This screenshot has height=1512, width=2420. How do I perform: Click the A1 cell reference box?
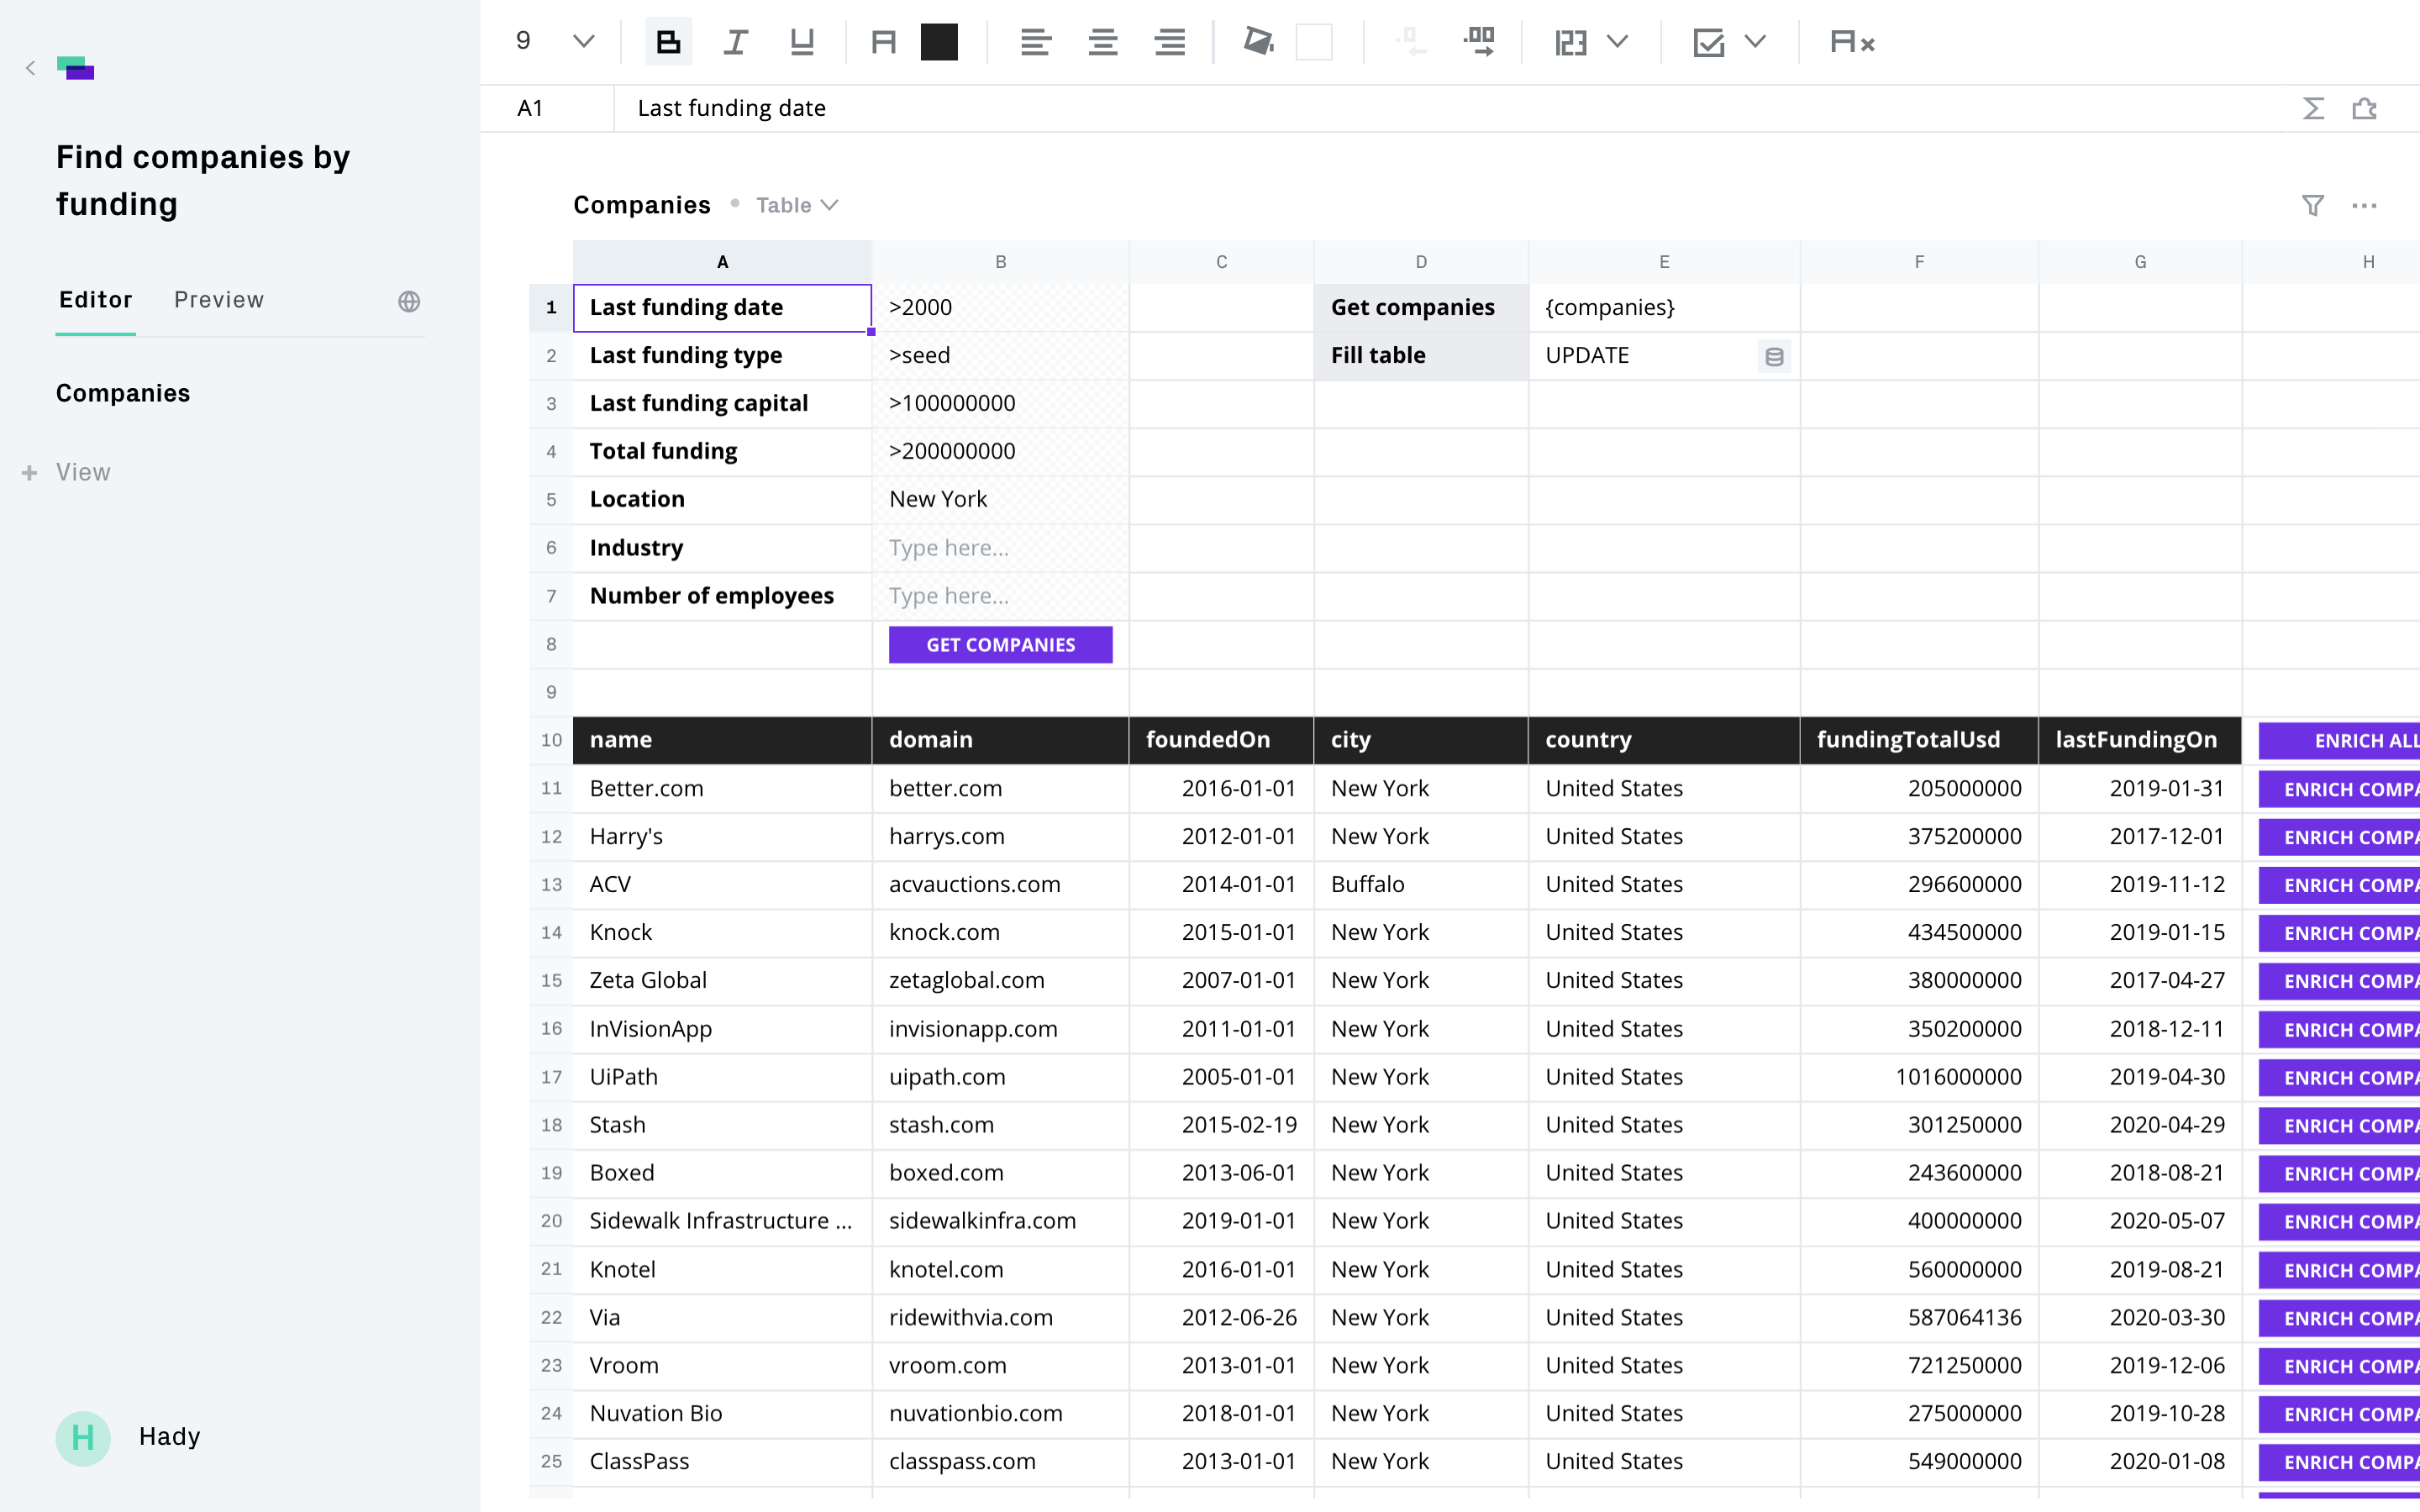pyautogui.click(x=547, y=108)
